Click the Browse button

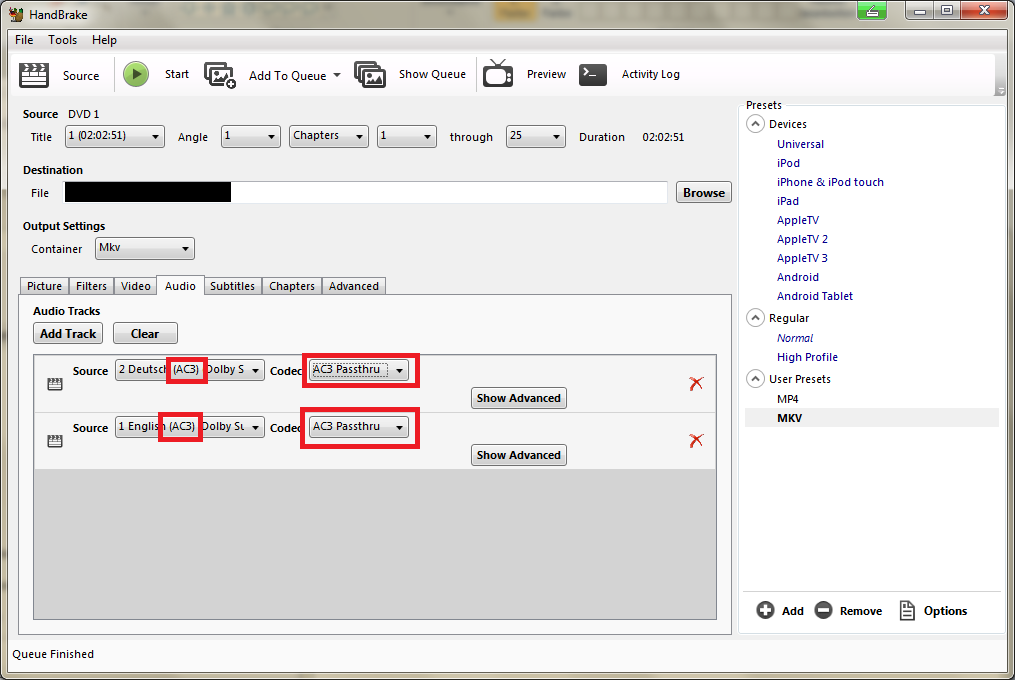704,192
